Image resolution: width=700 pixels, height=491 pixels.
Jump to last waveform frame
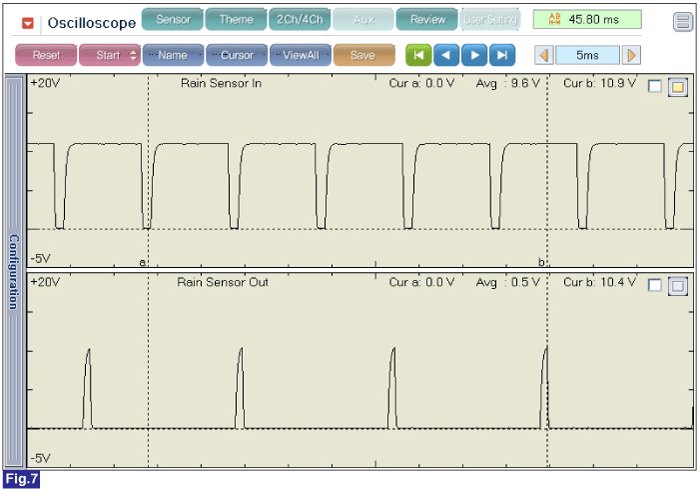[503, 55]
